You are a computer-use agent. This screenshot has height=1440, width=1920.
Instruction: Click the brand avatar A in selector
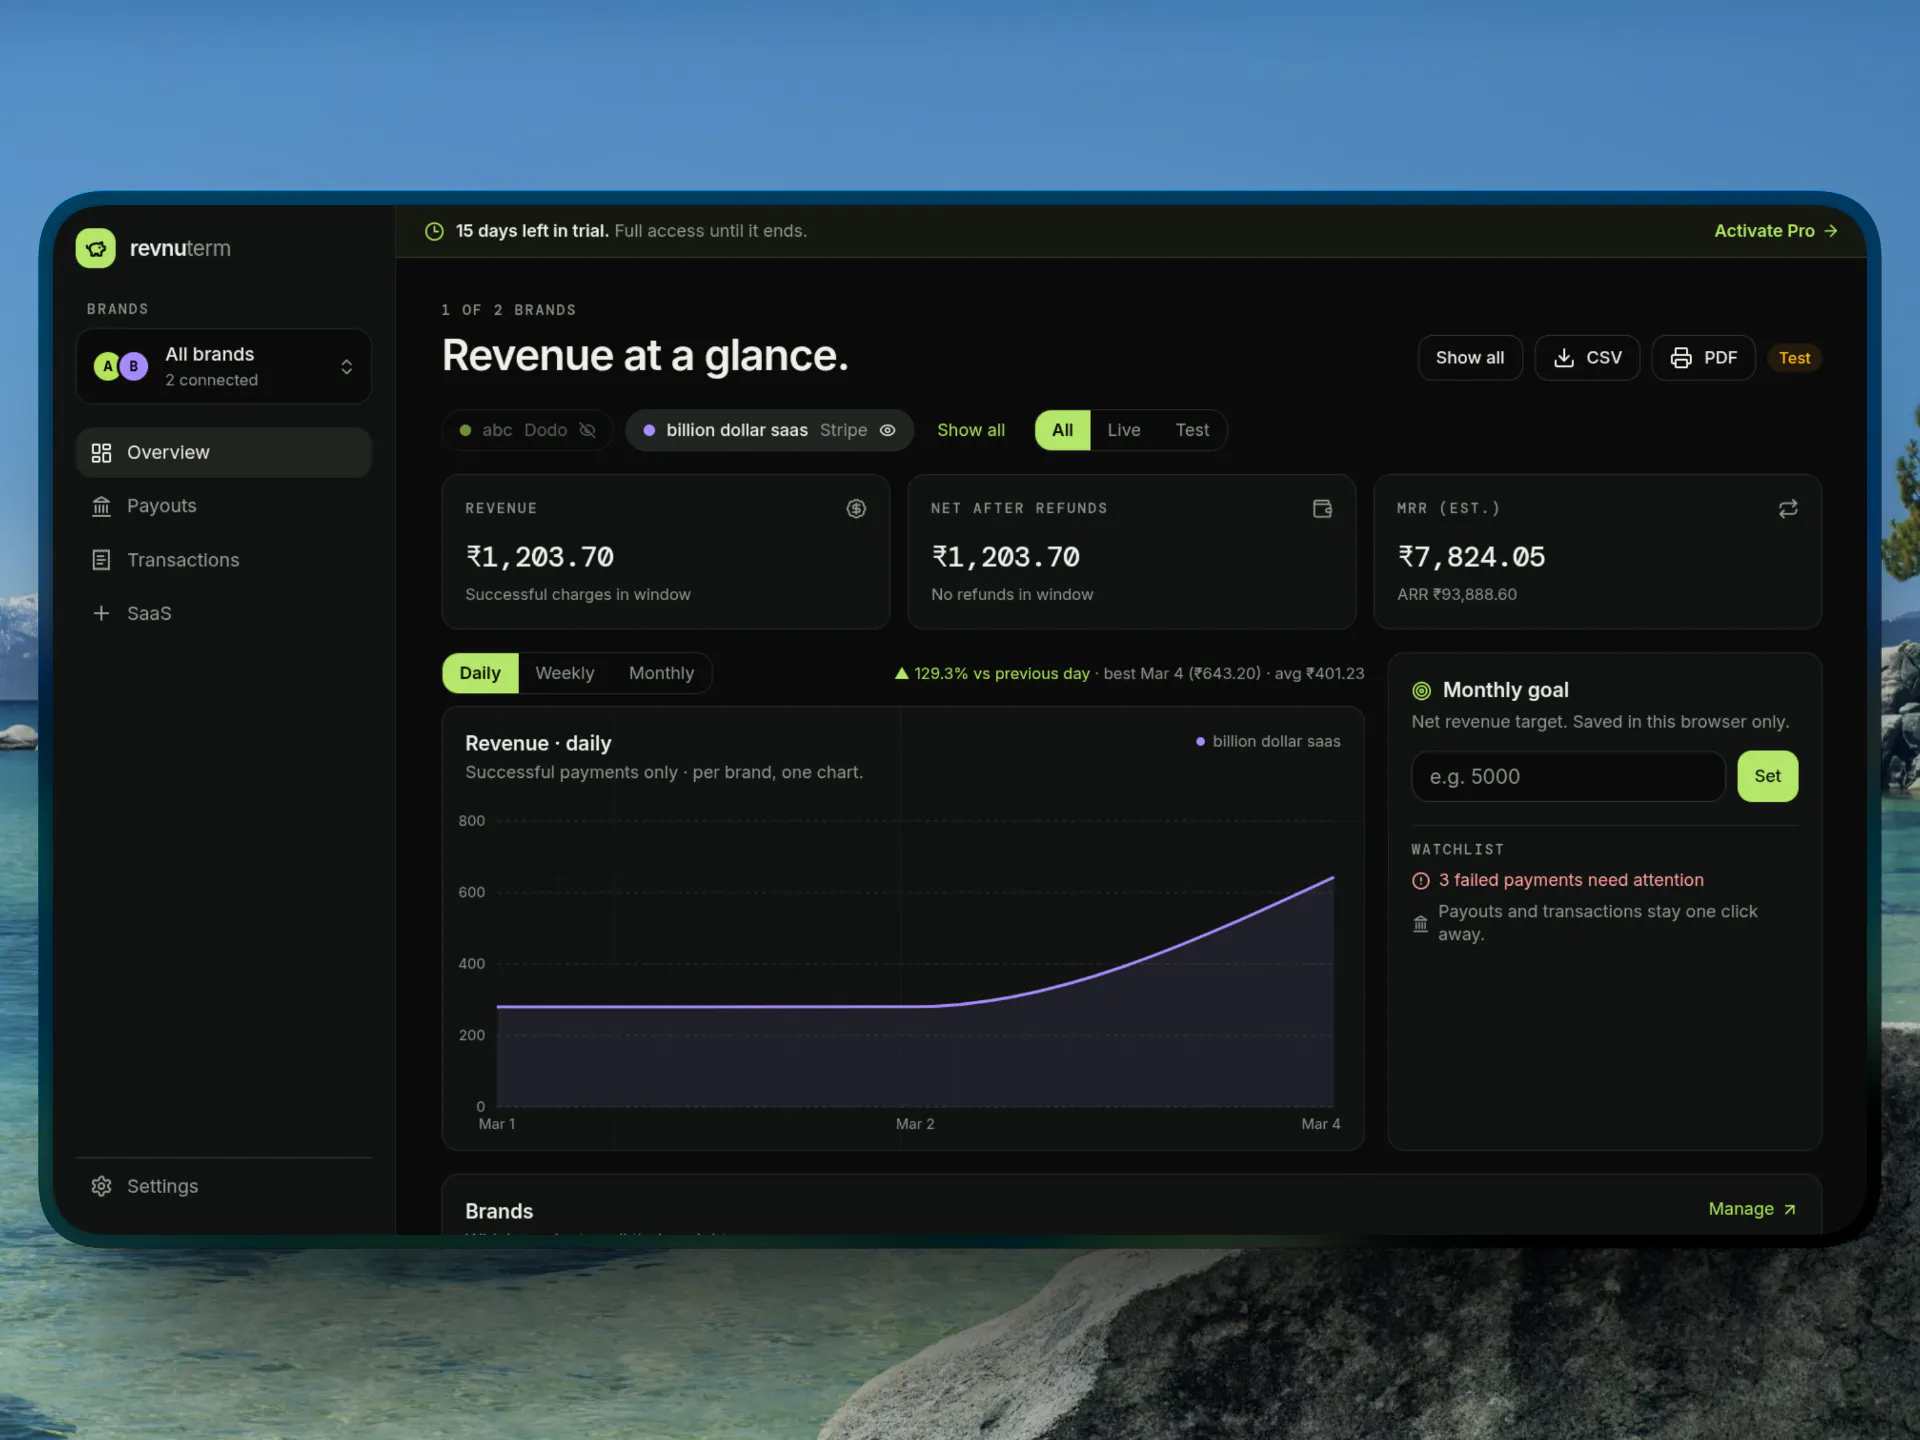[x=108, y=367]
